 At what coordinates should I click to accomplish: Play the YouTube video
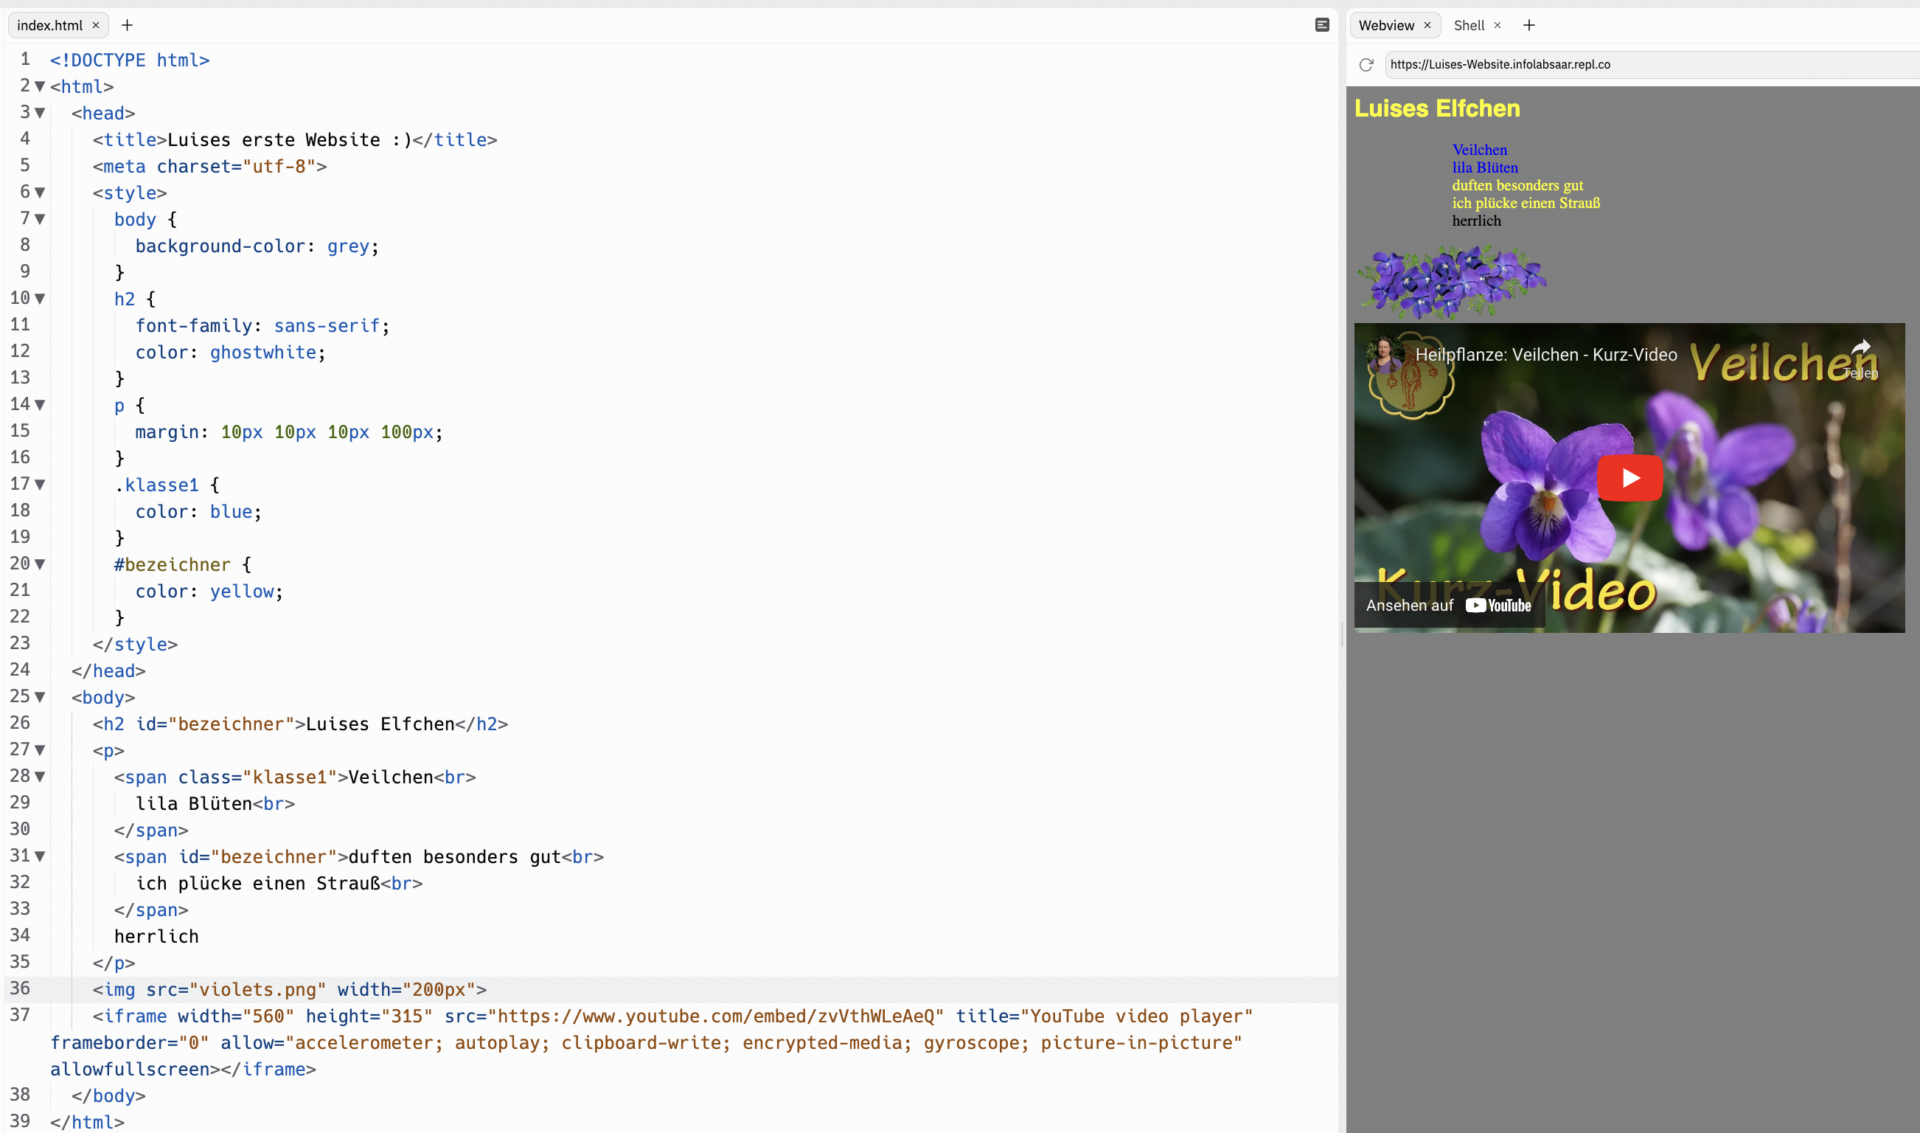(1629, 478)
